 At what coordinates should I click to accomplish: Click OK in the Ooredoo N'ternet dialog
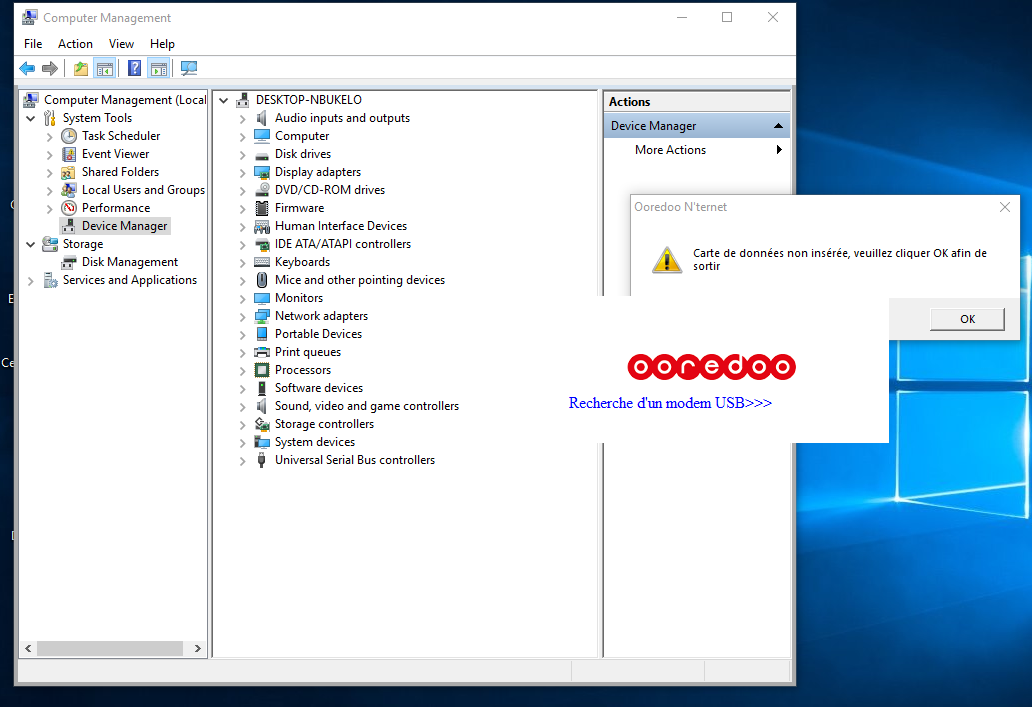coord(967,319)
